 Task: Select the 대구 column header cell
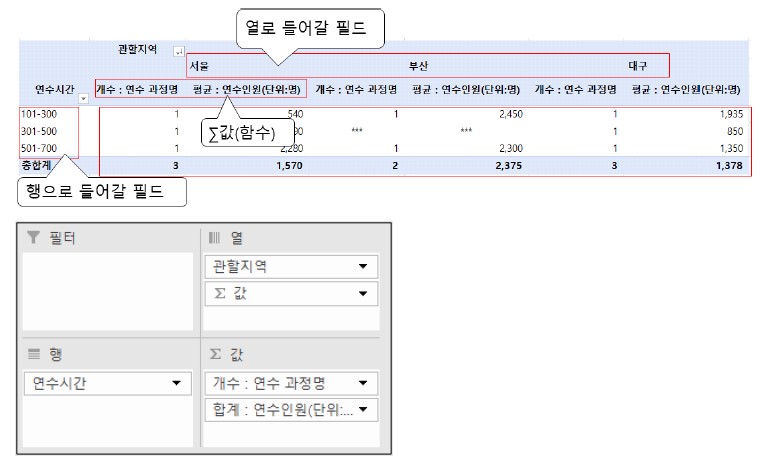(637, 67)
